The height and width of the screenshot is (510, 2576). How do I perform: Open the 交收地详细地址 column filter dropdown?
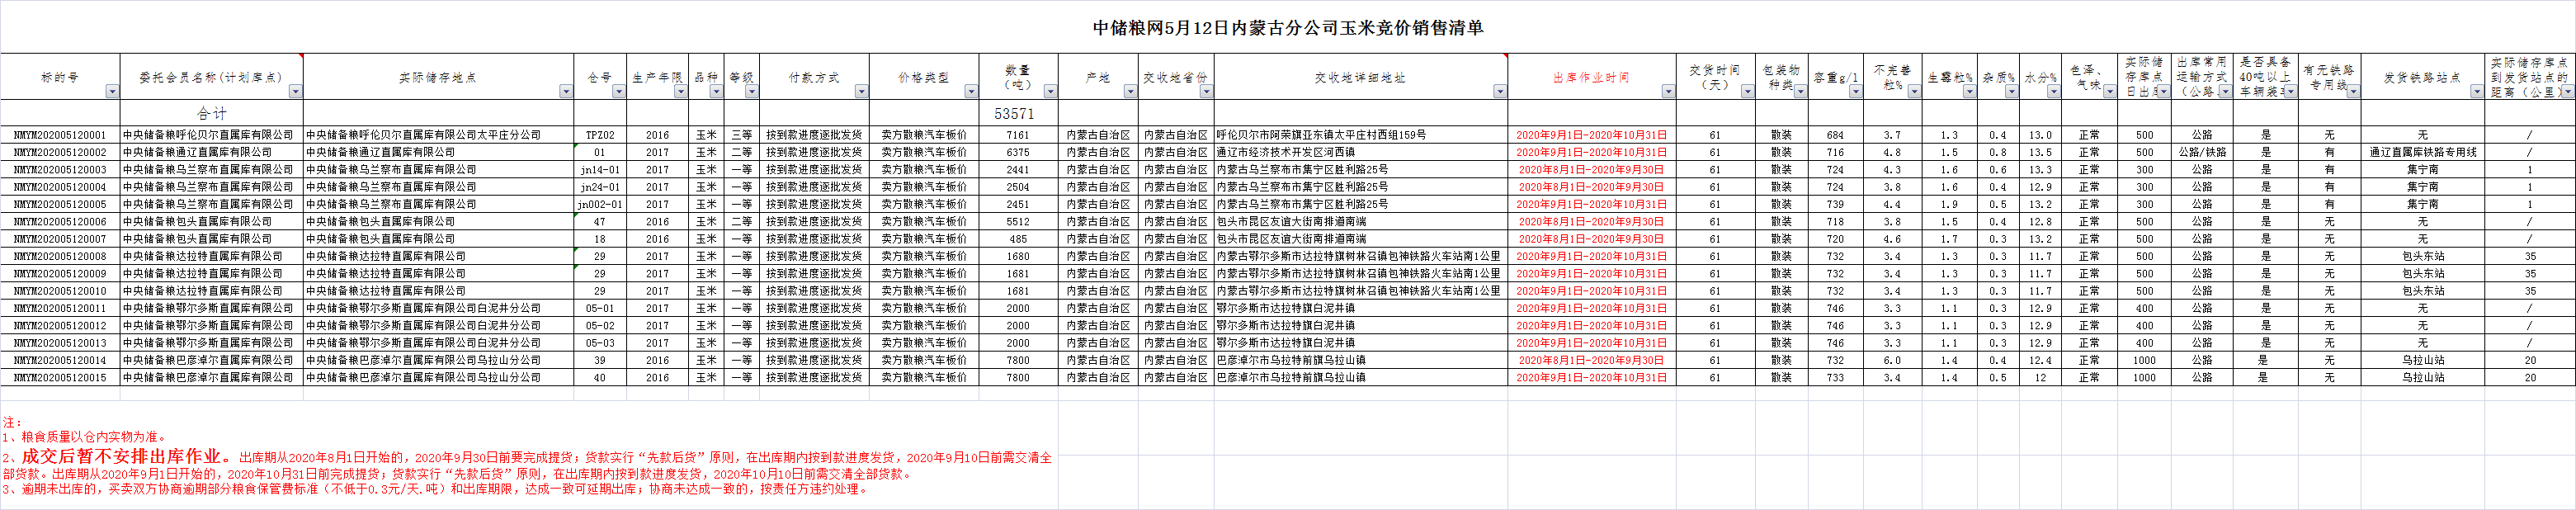1500,92
